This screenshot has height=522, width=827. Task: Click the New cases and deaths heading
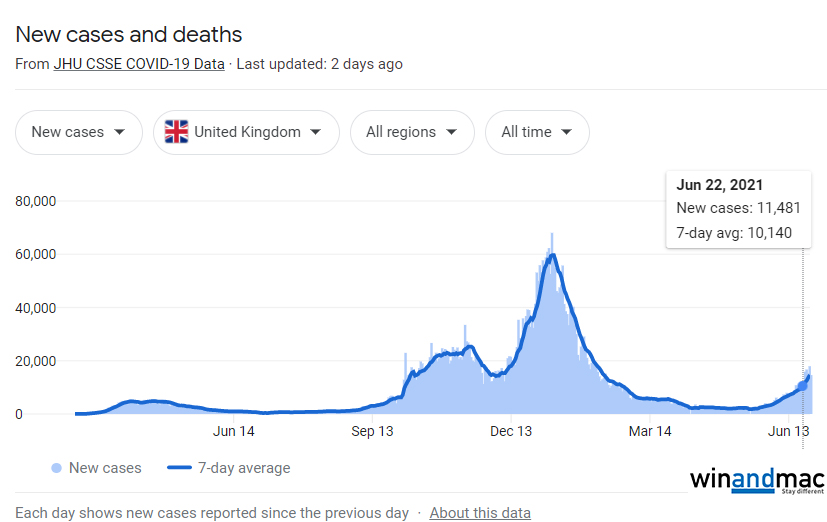[129, 34]
